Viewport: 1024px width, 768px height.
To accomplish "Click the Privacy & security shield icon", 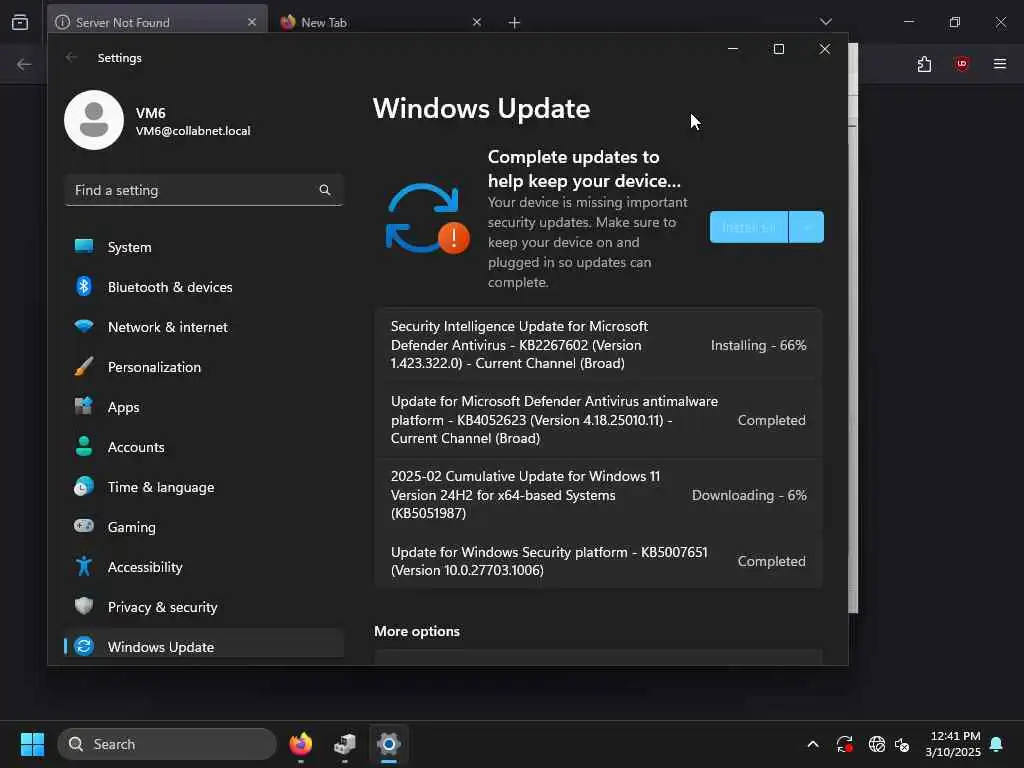I will click(x=84, y=606).
